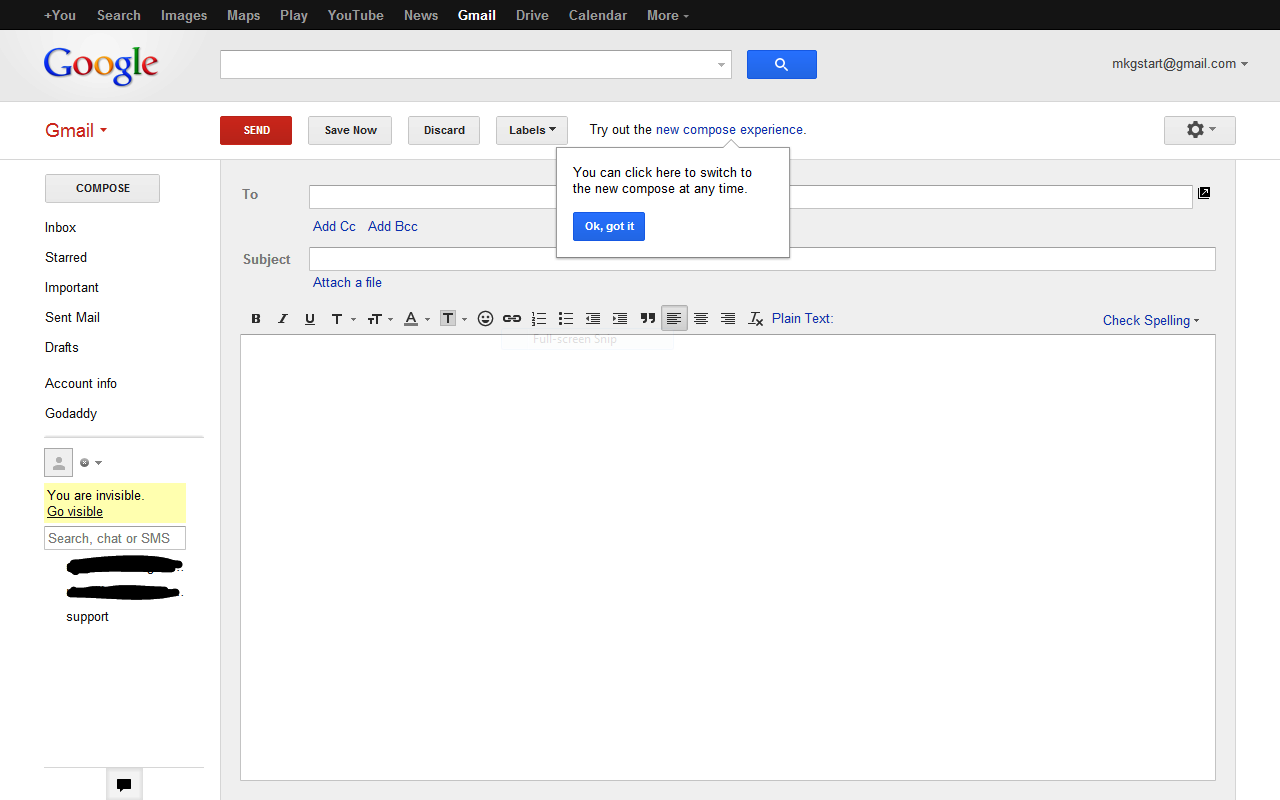Apply blockquote formatting
Viewport: 1280px width, 800px height.
(x=648, y=319)
